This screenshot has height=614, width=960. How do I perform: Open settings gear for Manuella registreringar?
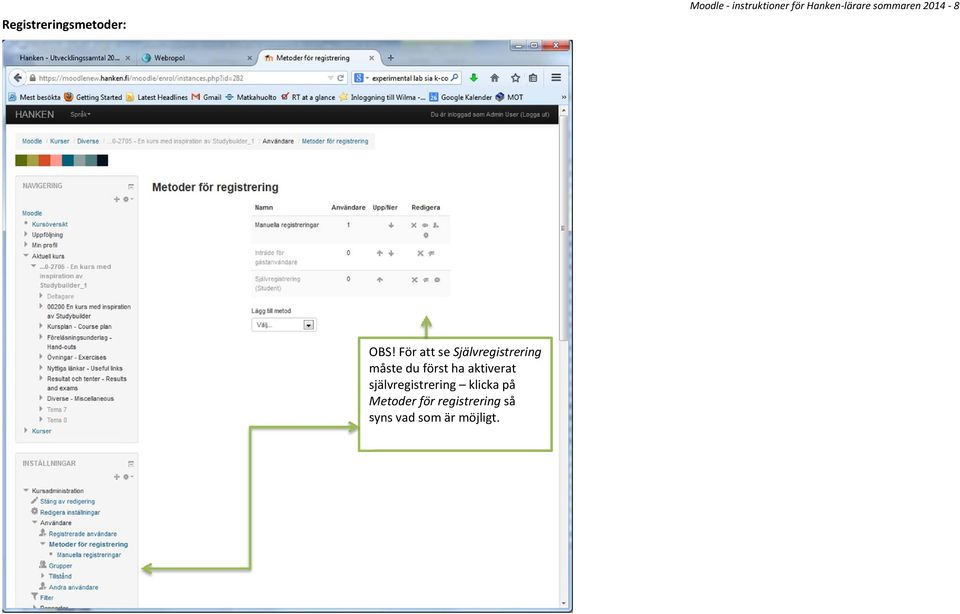[426, 235]
